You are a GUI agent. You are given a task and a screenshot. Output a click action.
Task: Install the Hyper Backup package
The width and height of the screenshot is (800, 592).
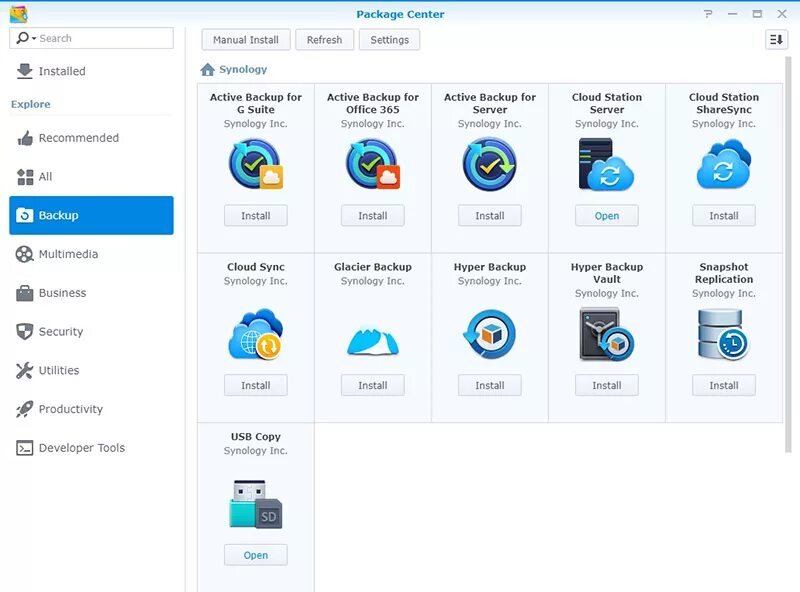pyautogui.click(x=490, y=385)
